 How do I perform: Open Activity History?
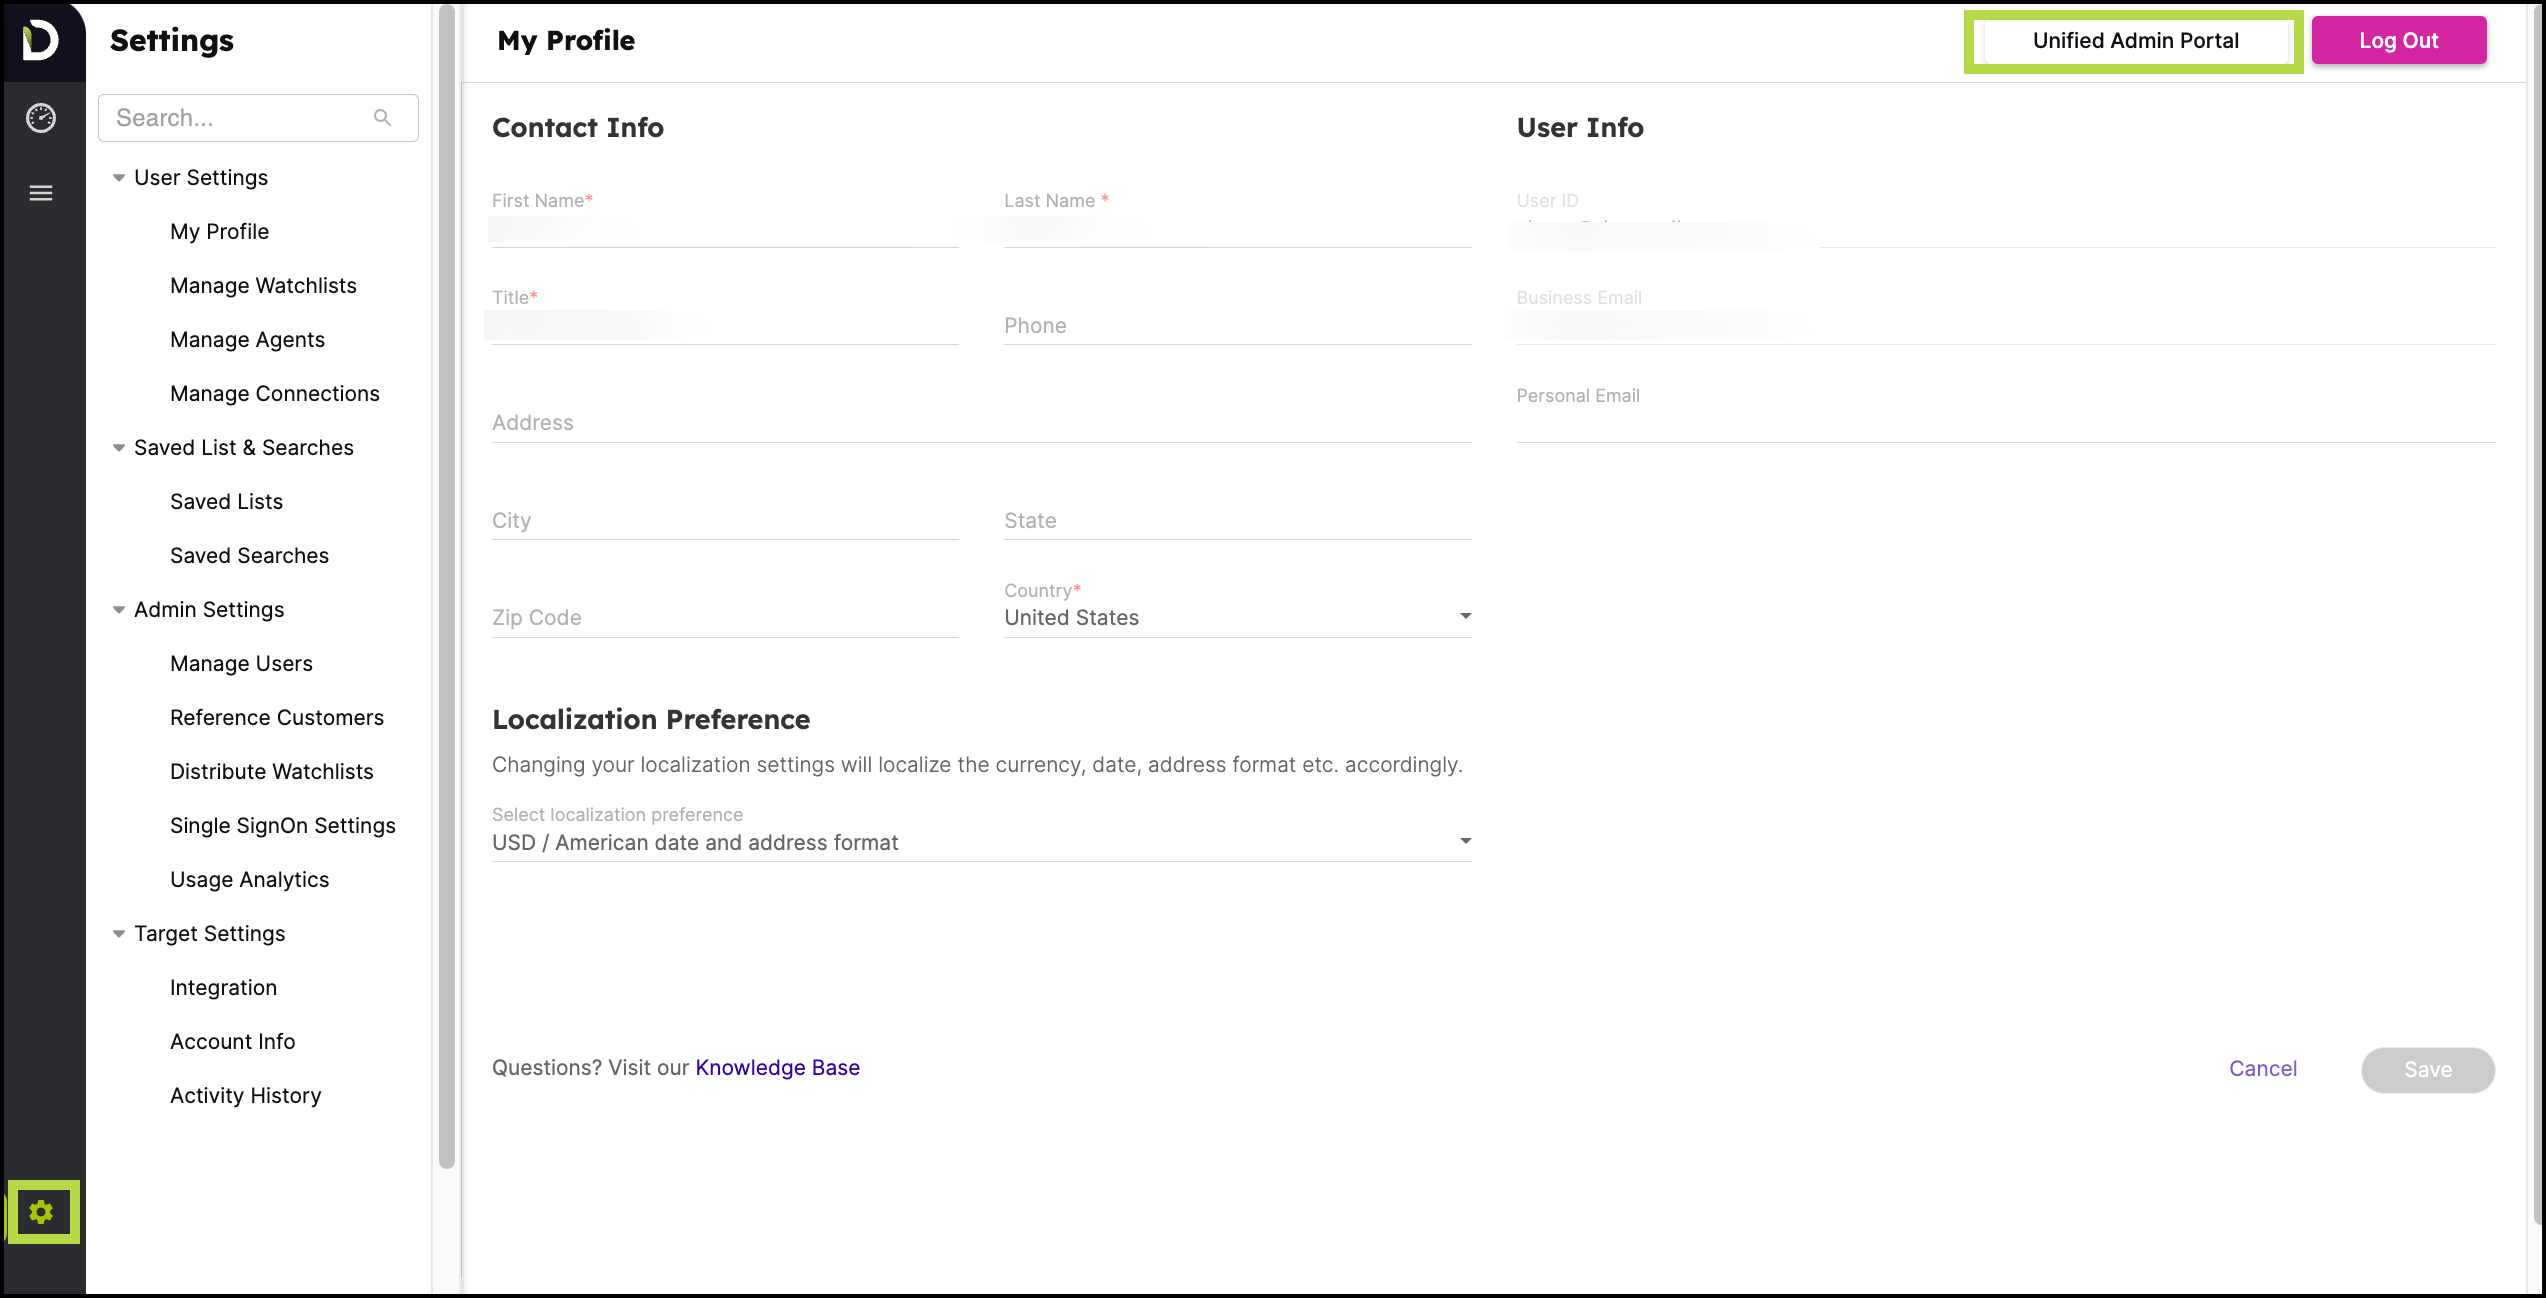245,1096
